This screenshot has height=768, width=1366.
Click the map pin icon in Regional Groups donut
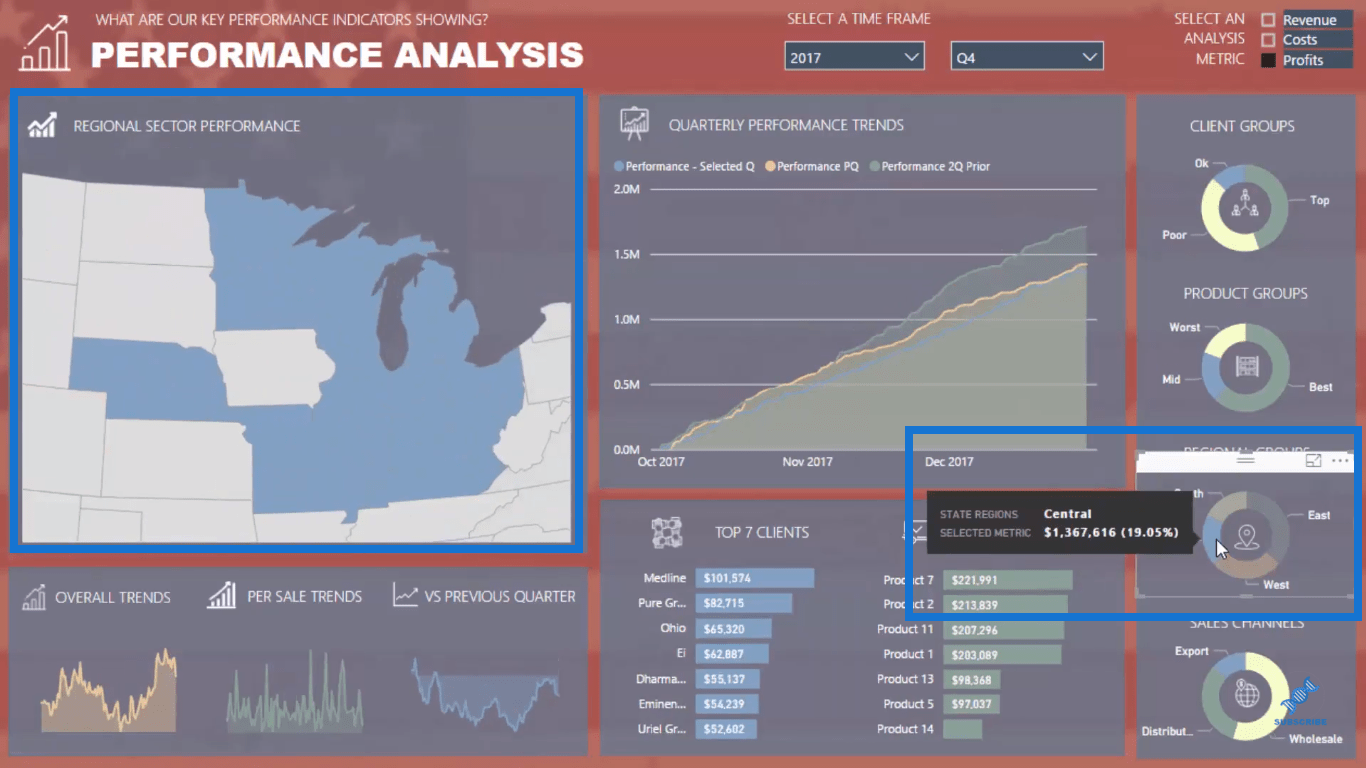click(x=1246, y=537)
